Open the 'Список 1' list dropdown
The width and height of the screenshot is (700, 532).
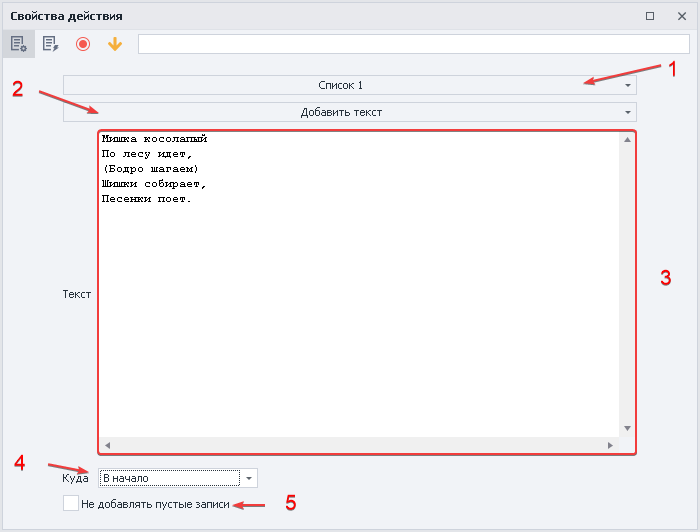[x=349, y=85]
